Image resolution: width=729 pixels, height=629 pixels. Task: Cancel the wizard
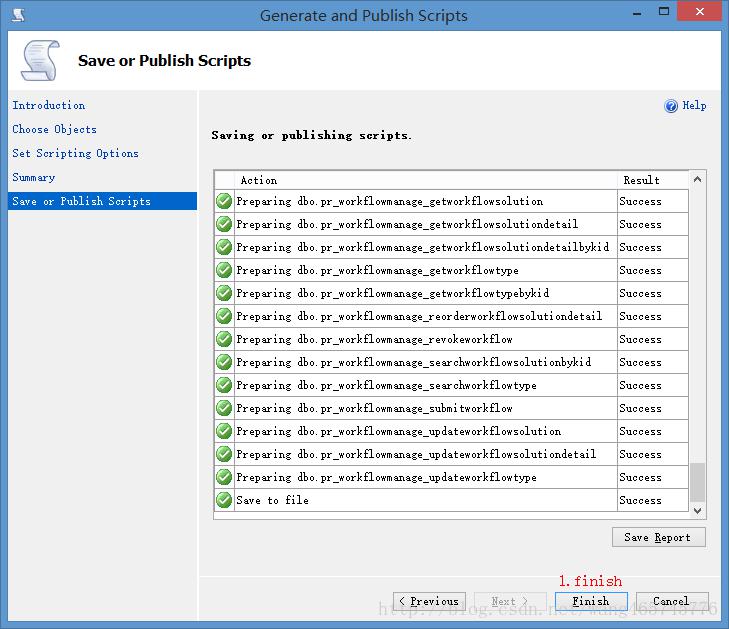pyautogui.click(x=671, y=601)
